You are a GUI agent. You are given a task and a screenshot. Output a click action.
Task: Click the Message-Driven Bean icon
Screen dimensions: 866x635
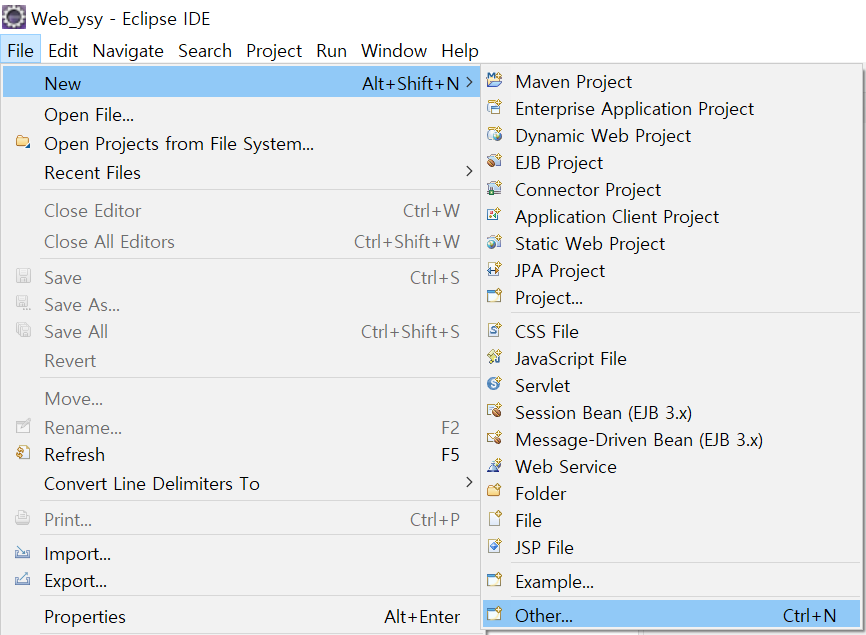pyautogui.click(x=494, y=438)
